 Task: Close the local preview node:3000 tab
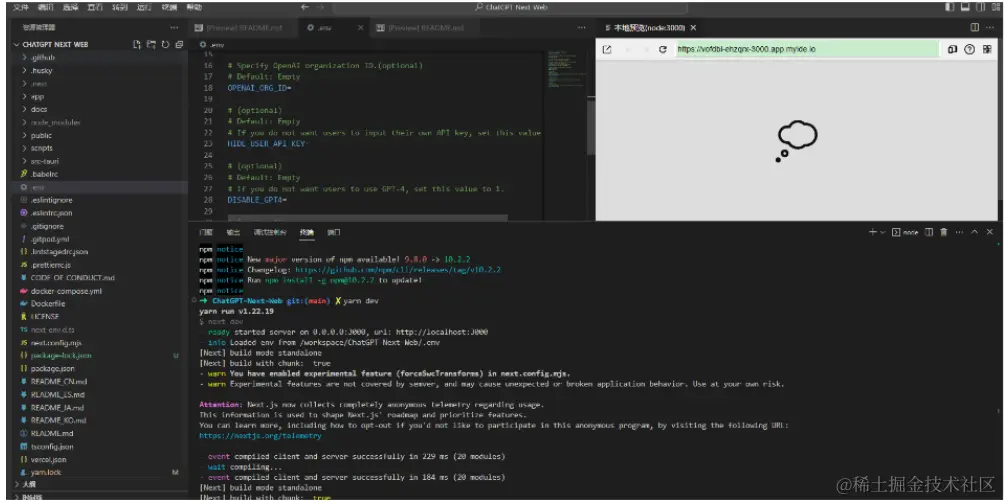[x=693, y=28]
